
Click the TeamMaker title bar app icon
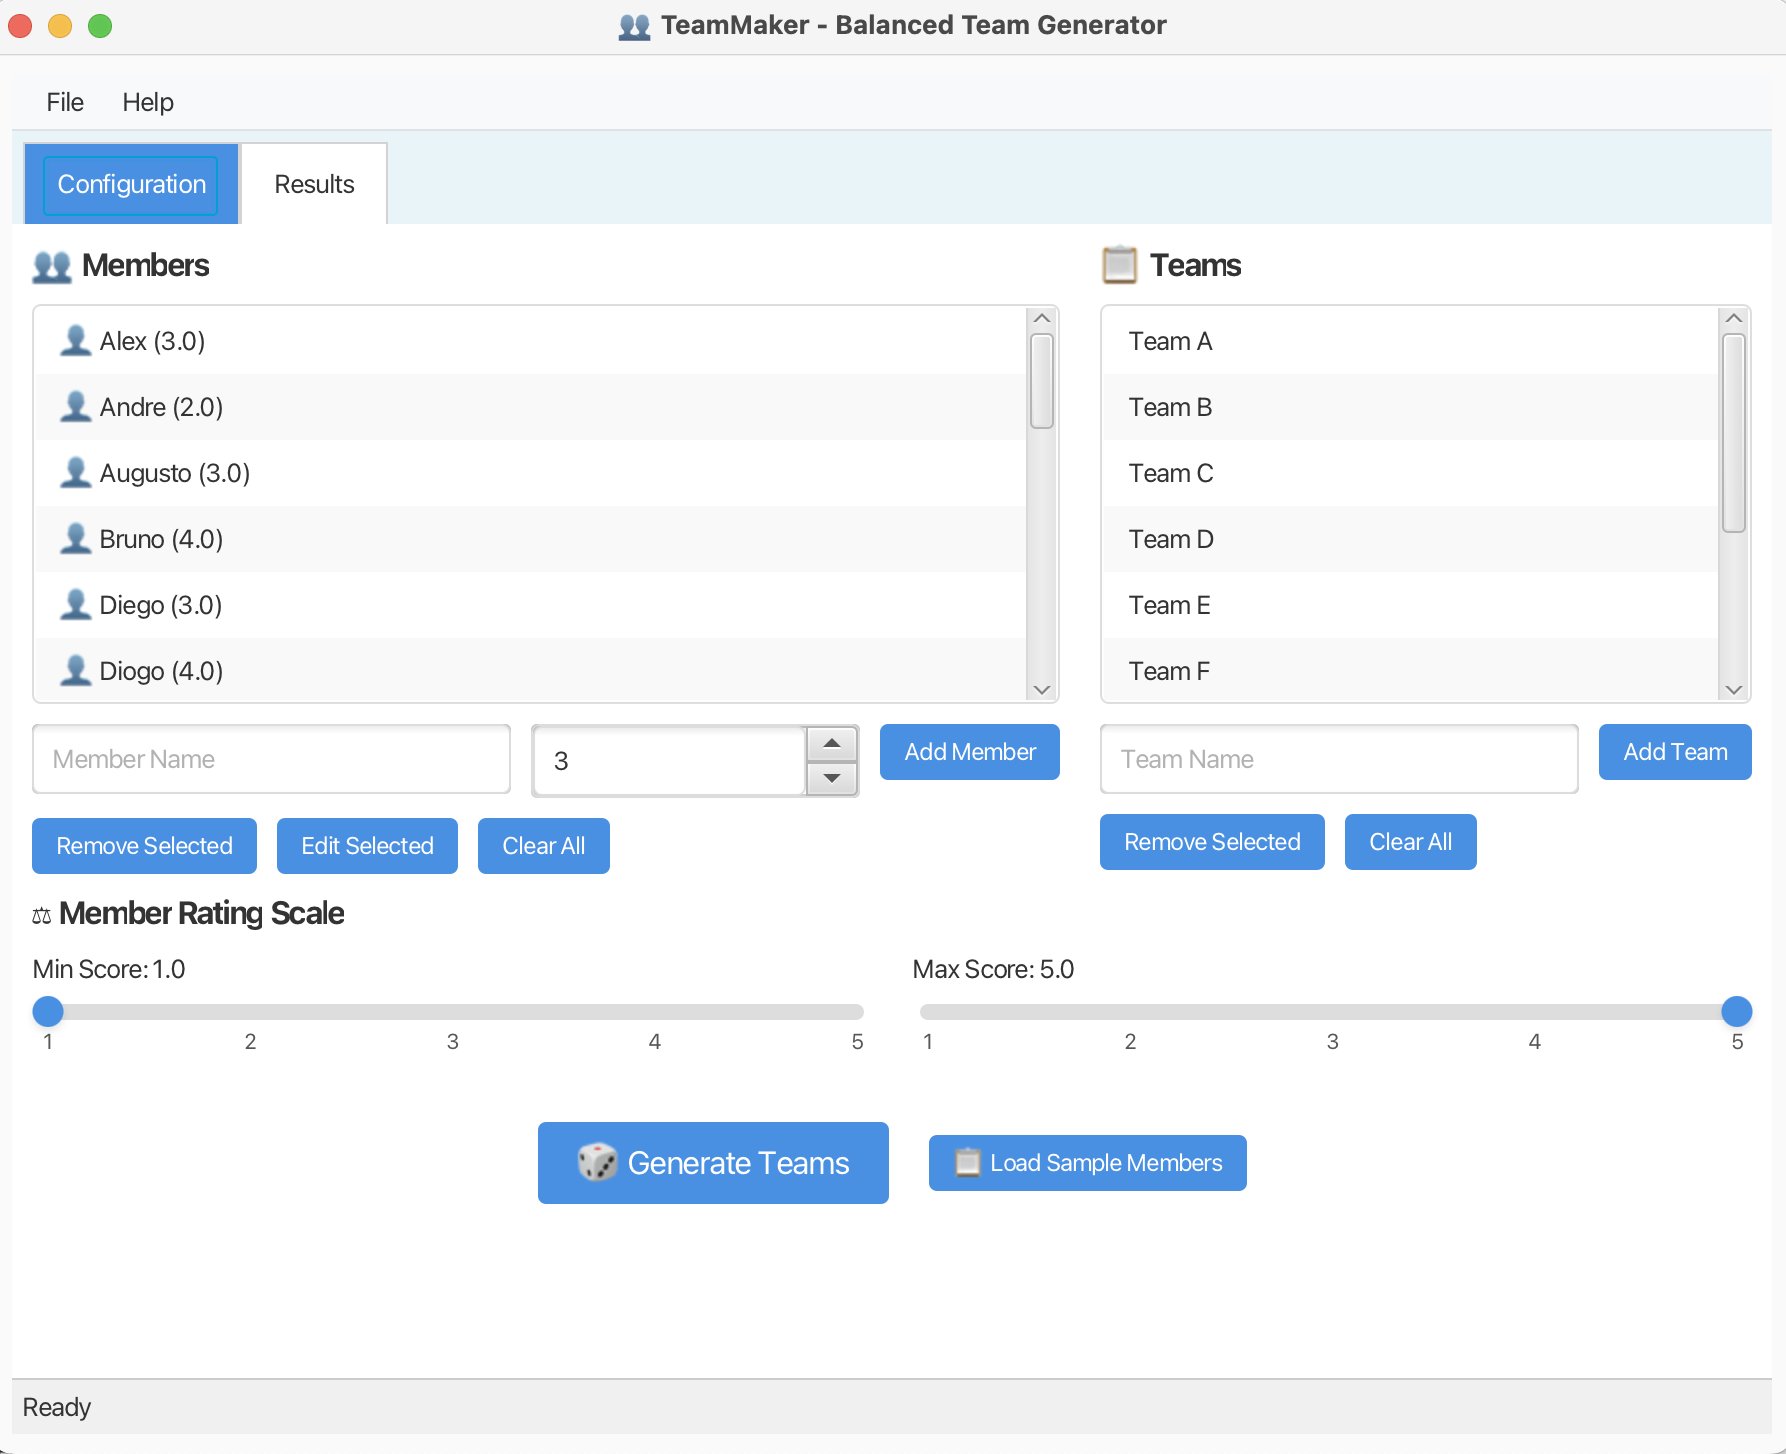pyautogui.click(x=634, y=26)
